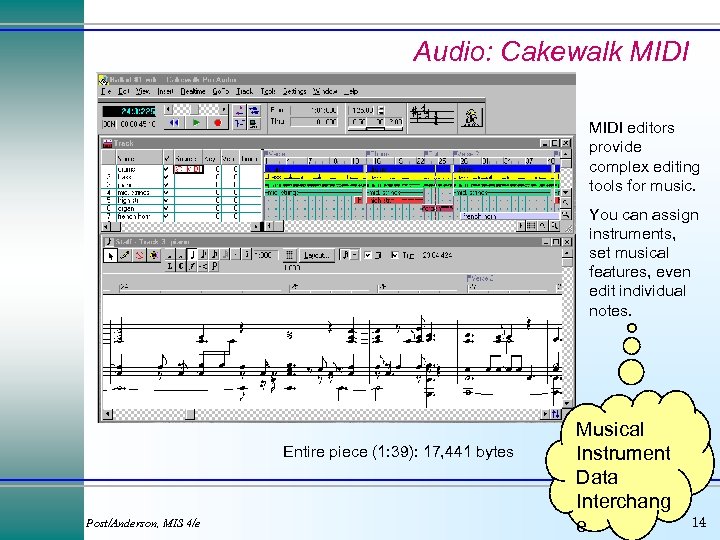Click the Track window vertical zoom-out magnifier
Screen dimensions: 720x540
[x=566, y=202]
